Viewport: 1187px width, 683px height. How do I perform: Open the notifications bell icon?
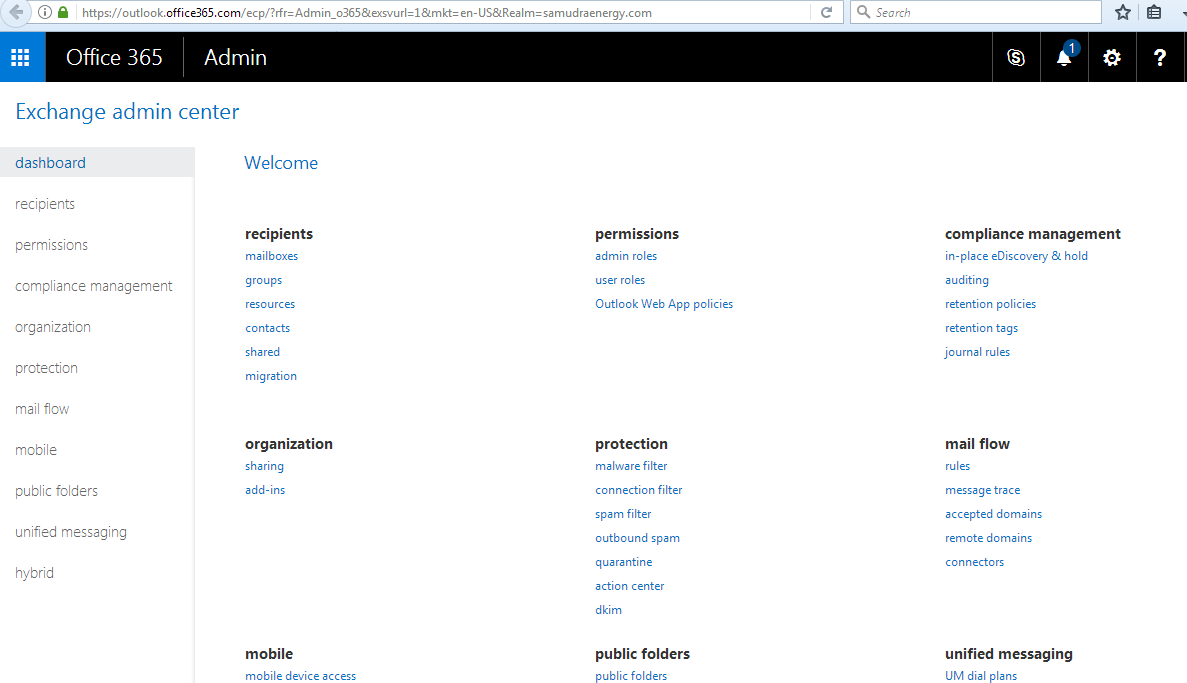[x=1064, y=58]
